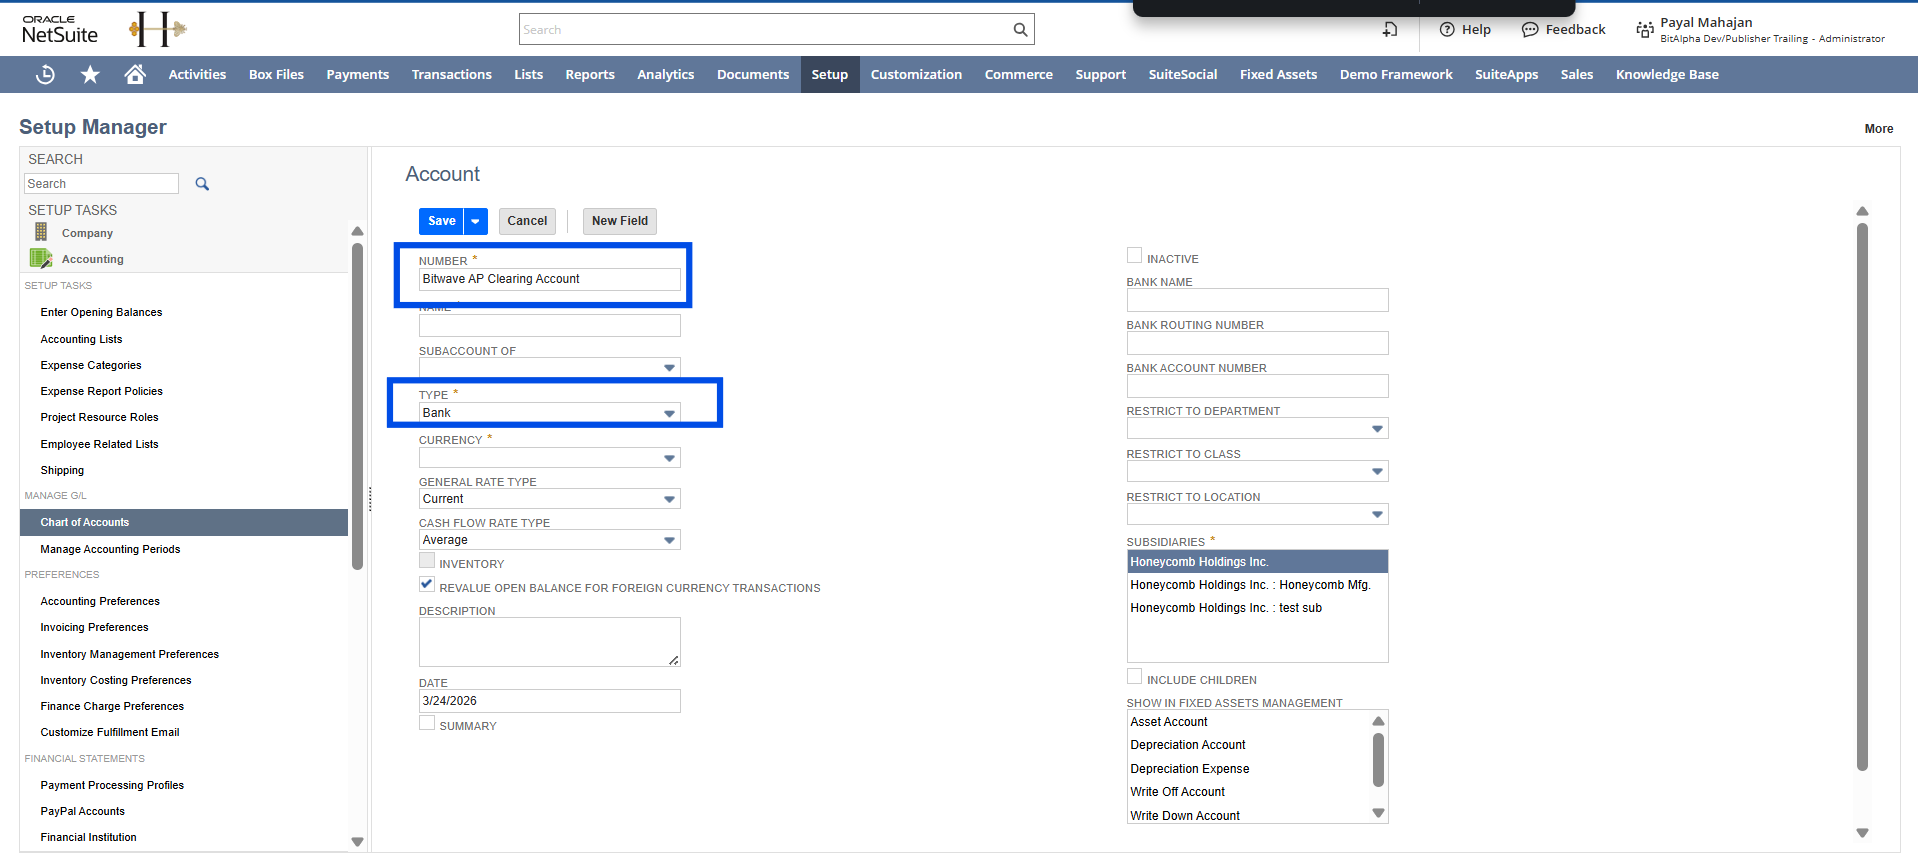This screenshot has height=867, width=1918.
Task: Select Write Off Account in list
Action: 1178,792
